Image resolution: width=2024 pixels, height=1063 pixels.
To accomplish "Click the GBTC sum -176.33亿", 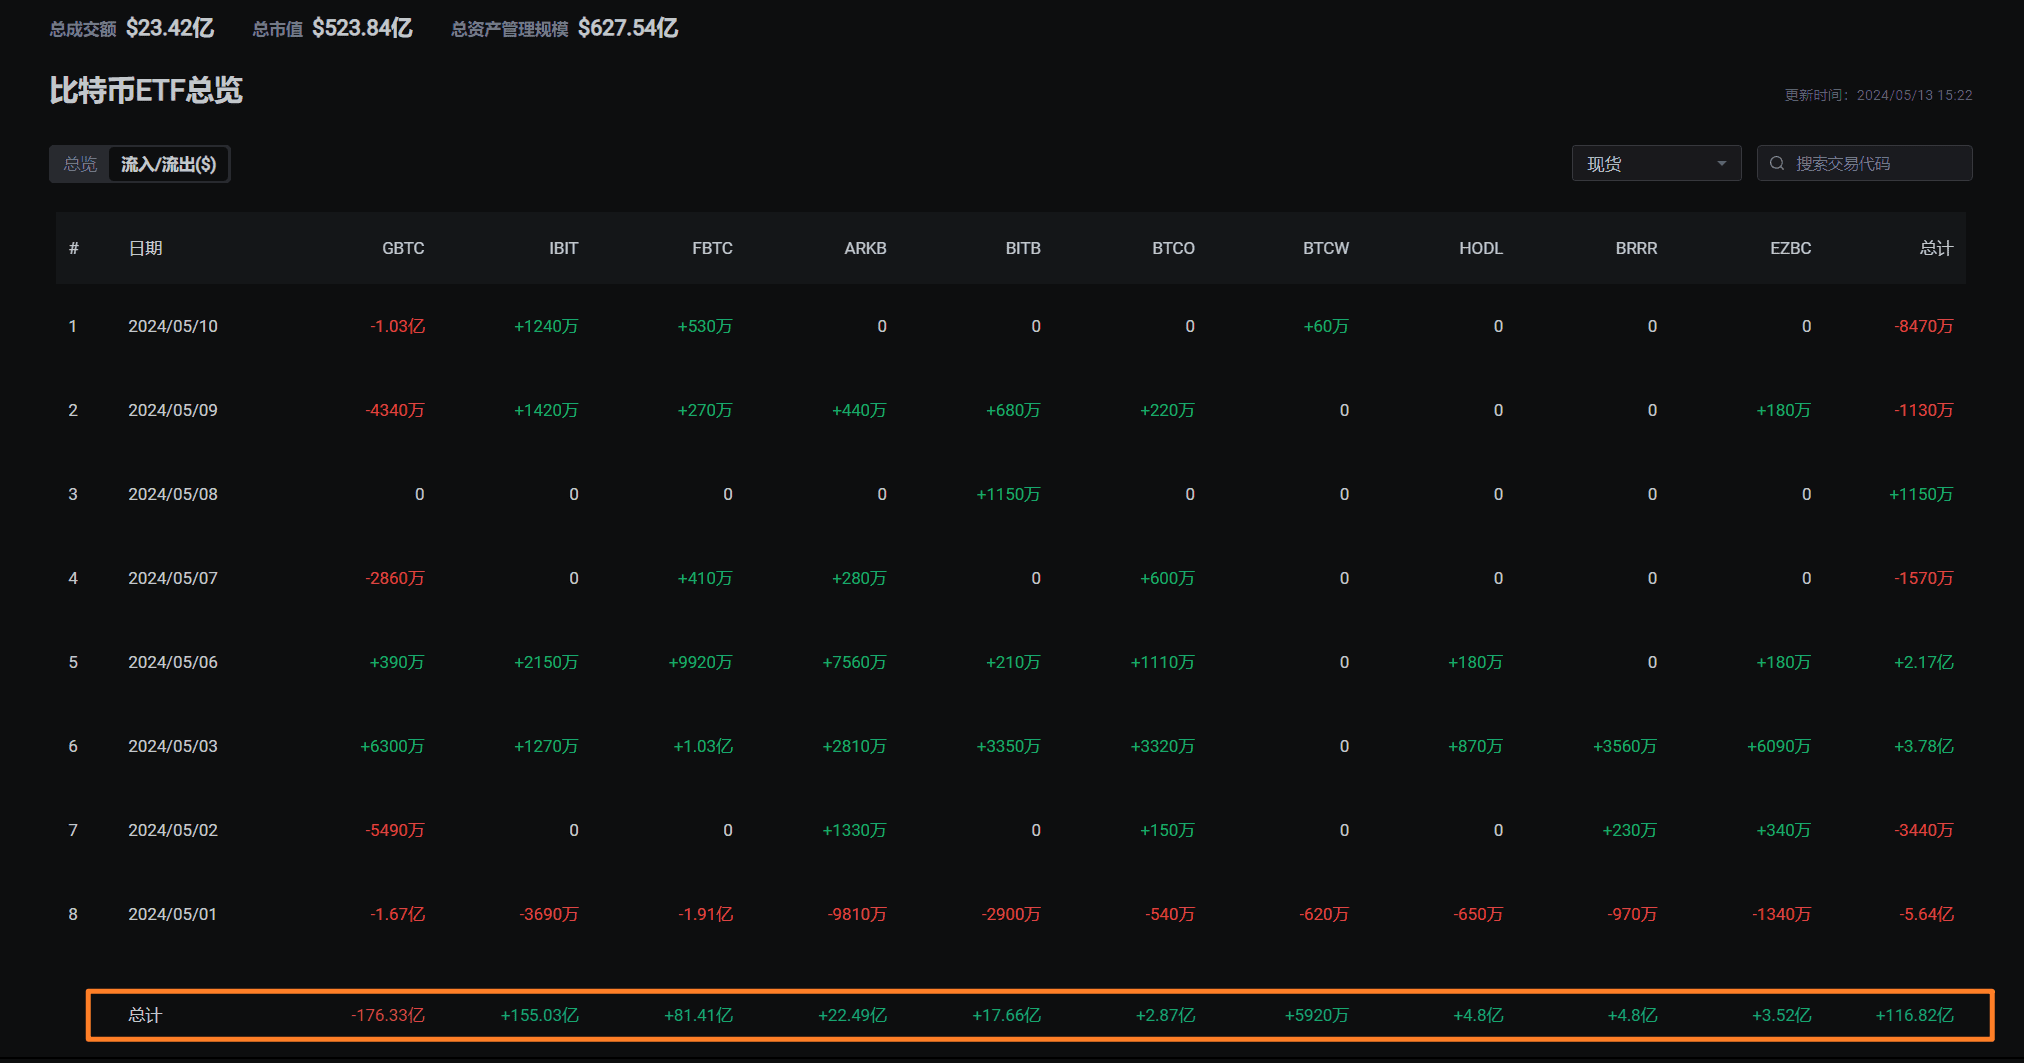I will pos(388,1015).
